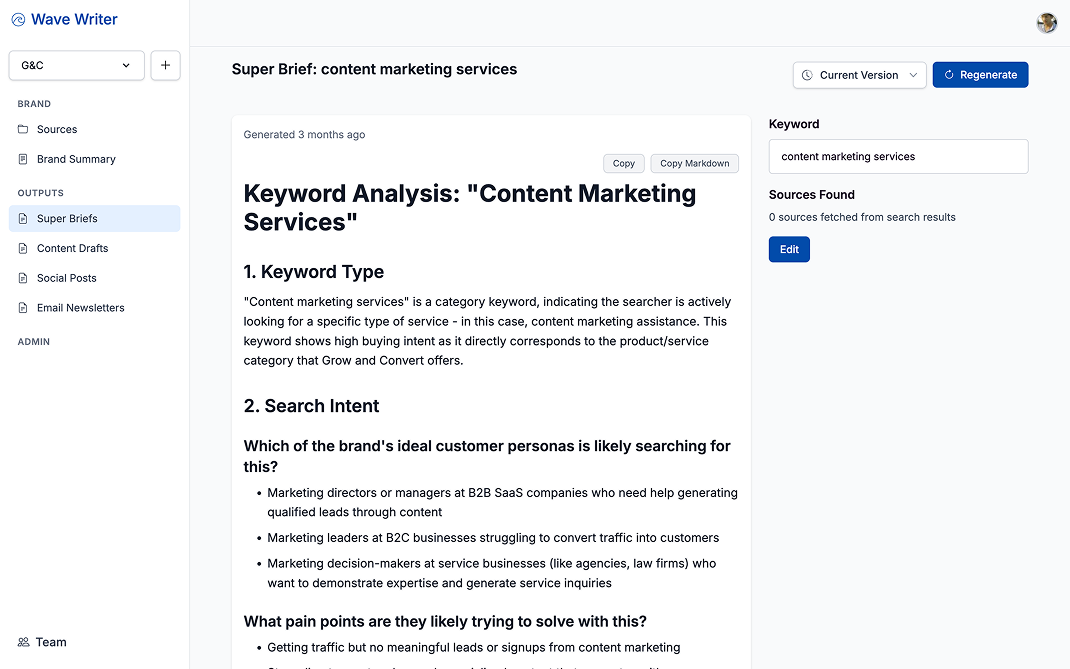Click the Email Newsletters document icon
Screen dimensions: 1070x669
coord(23,308)
